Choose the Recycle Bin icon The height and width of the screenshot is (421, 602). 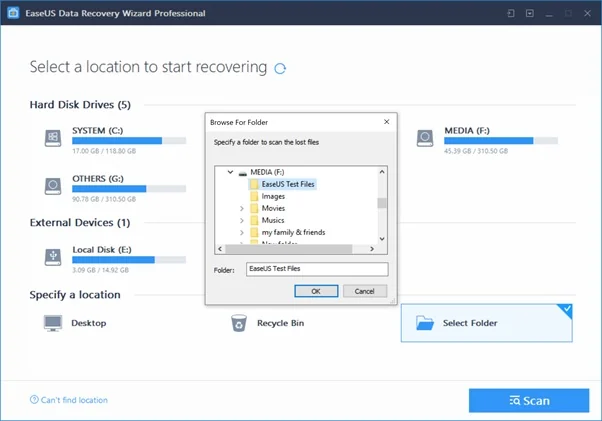pos(239,323)
